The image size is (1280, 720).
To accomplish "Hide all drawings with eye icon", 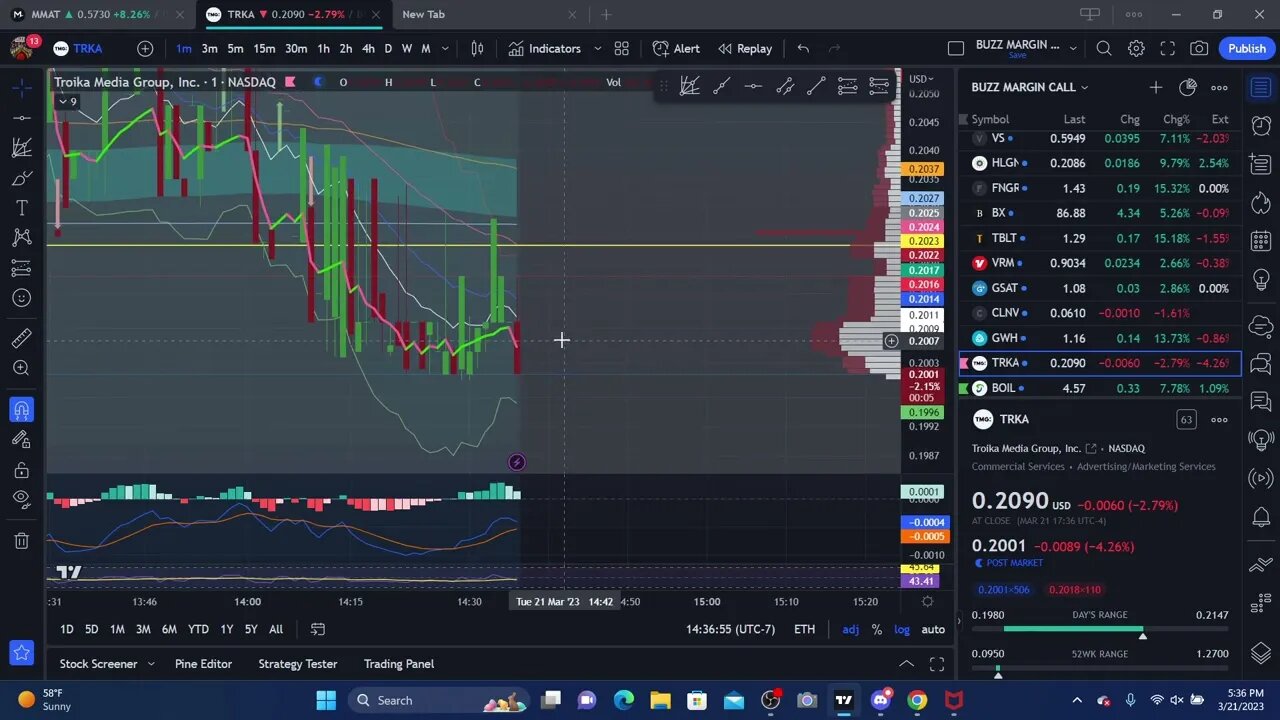I will (21, 500).
